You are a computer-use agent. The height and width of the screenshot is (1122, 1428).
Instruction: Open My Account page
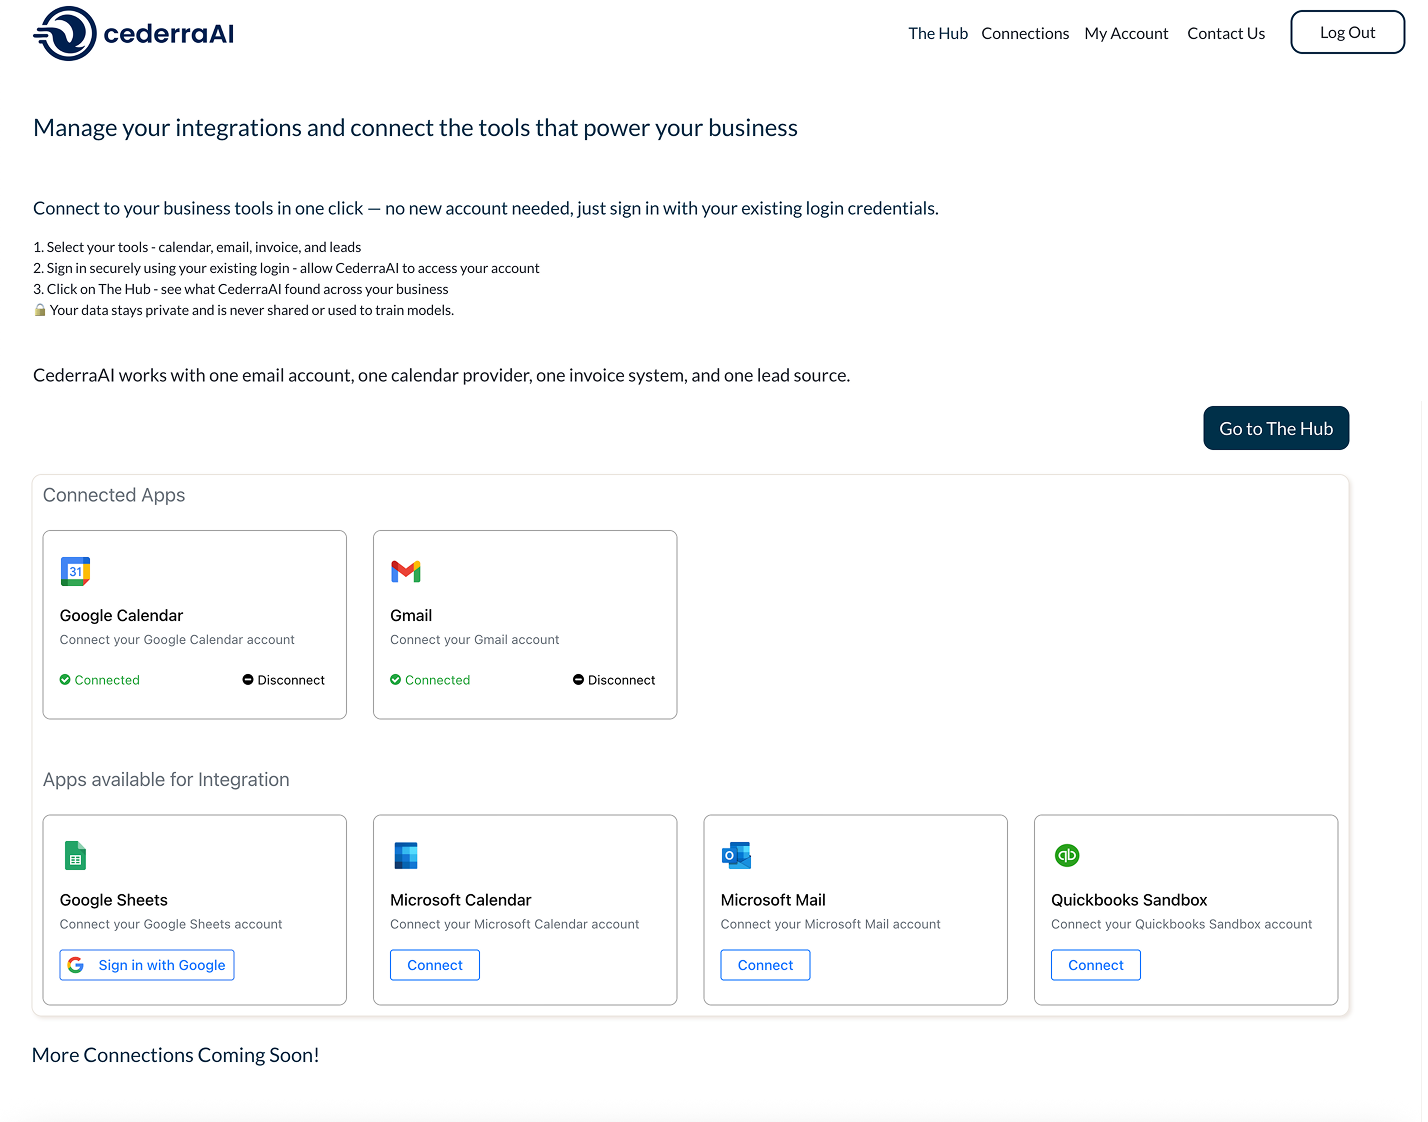[1126, 33]
